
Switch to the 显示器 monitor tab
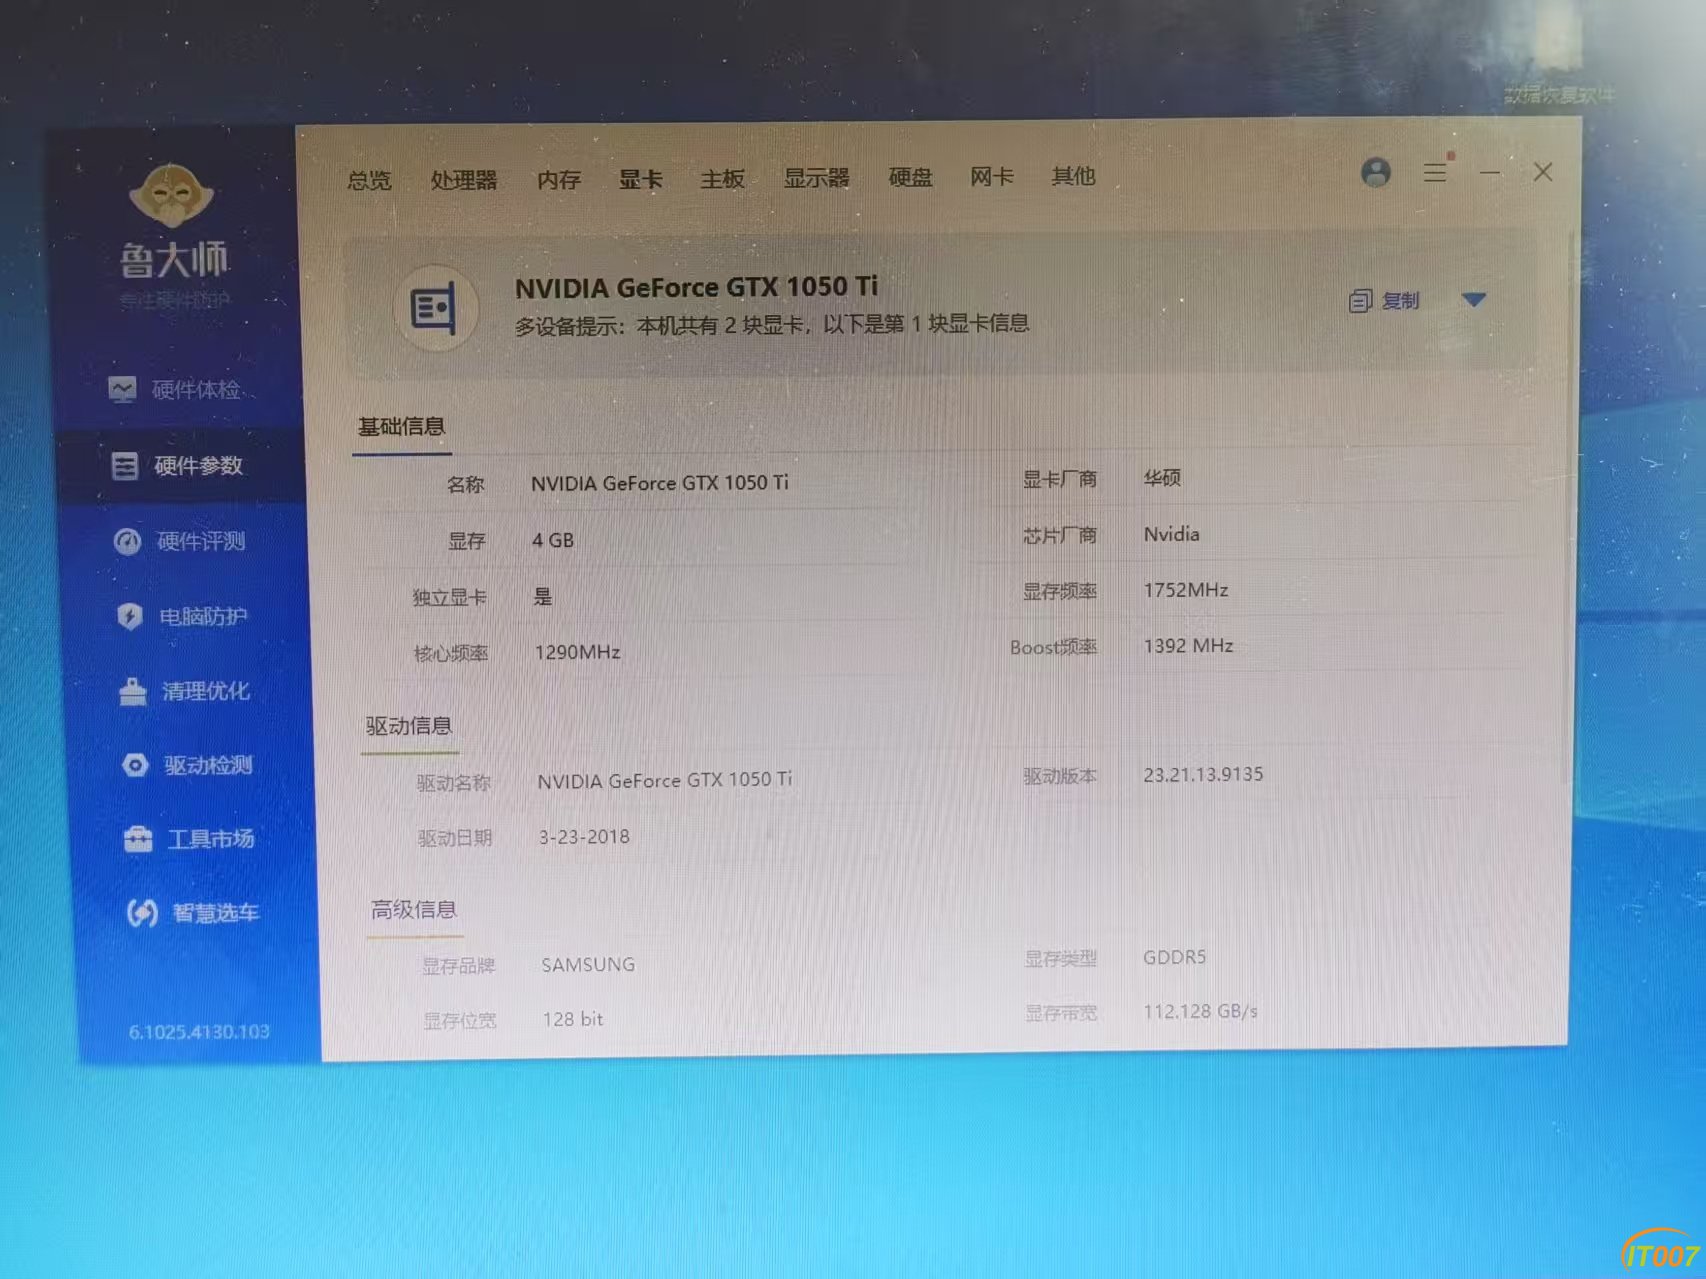tap(816, 178)
